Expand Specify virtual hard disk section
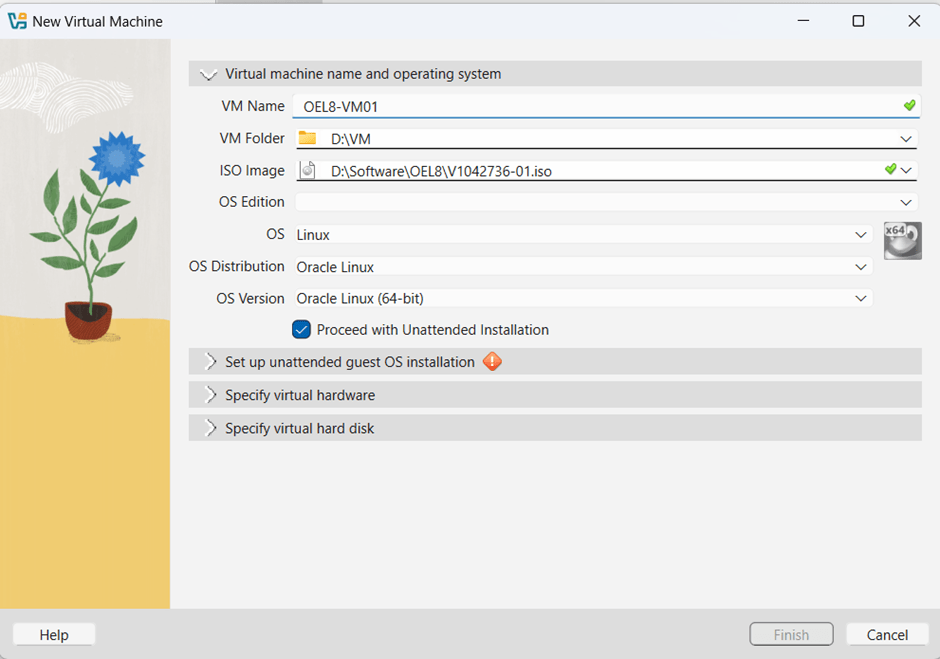940x659 pixels. point(210,428)
